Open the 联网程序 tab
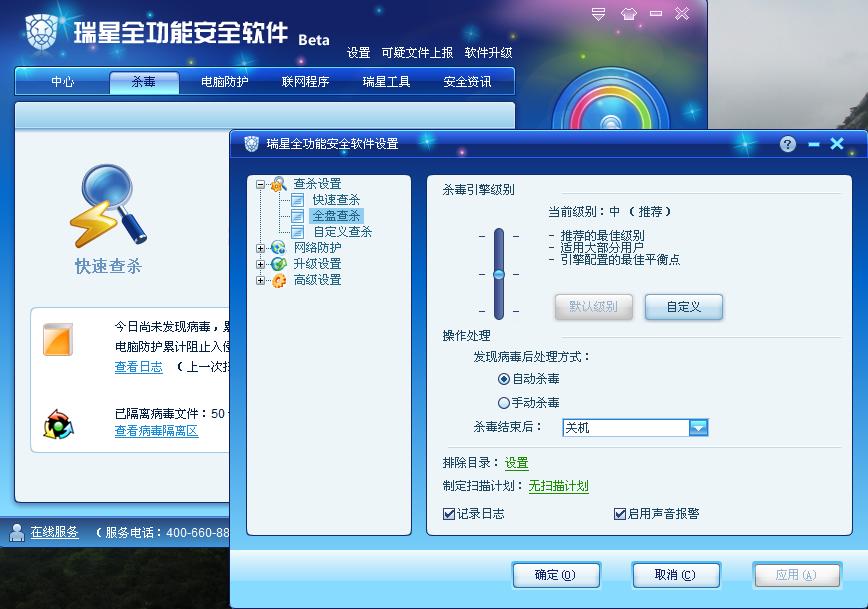 click(305, 82)
